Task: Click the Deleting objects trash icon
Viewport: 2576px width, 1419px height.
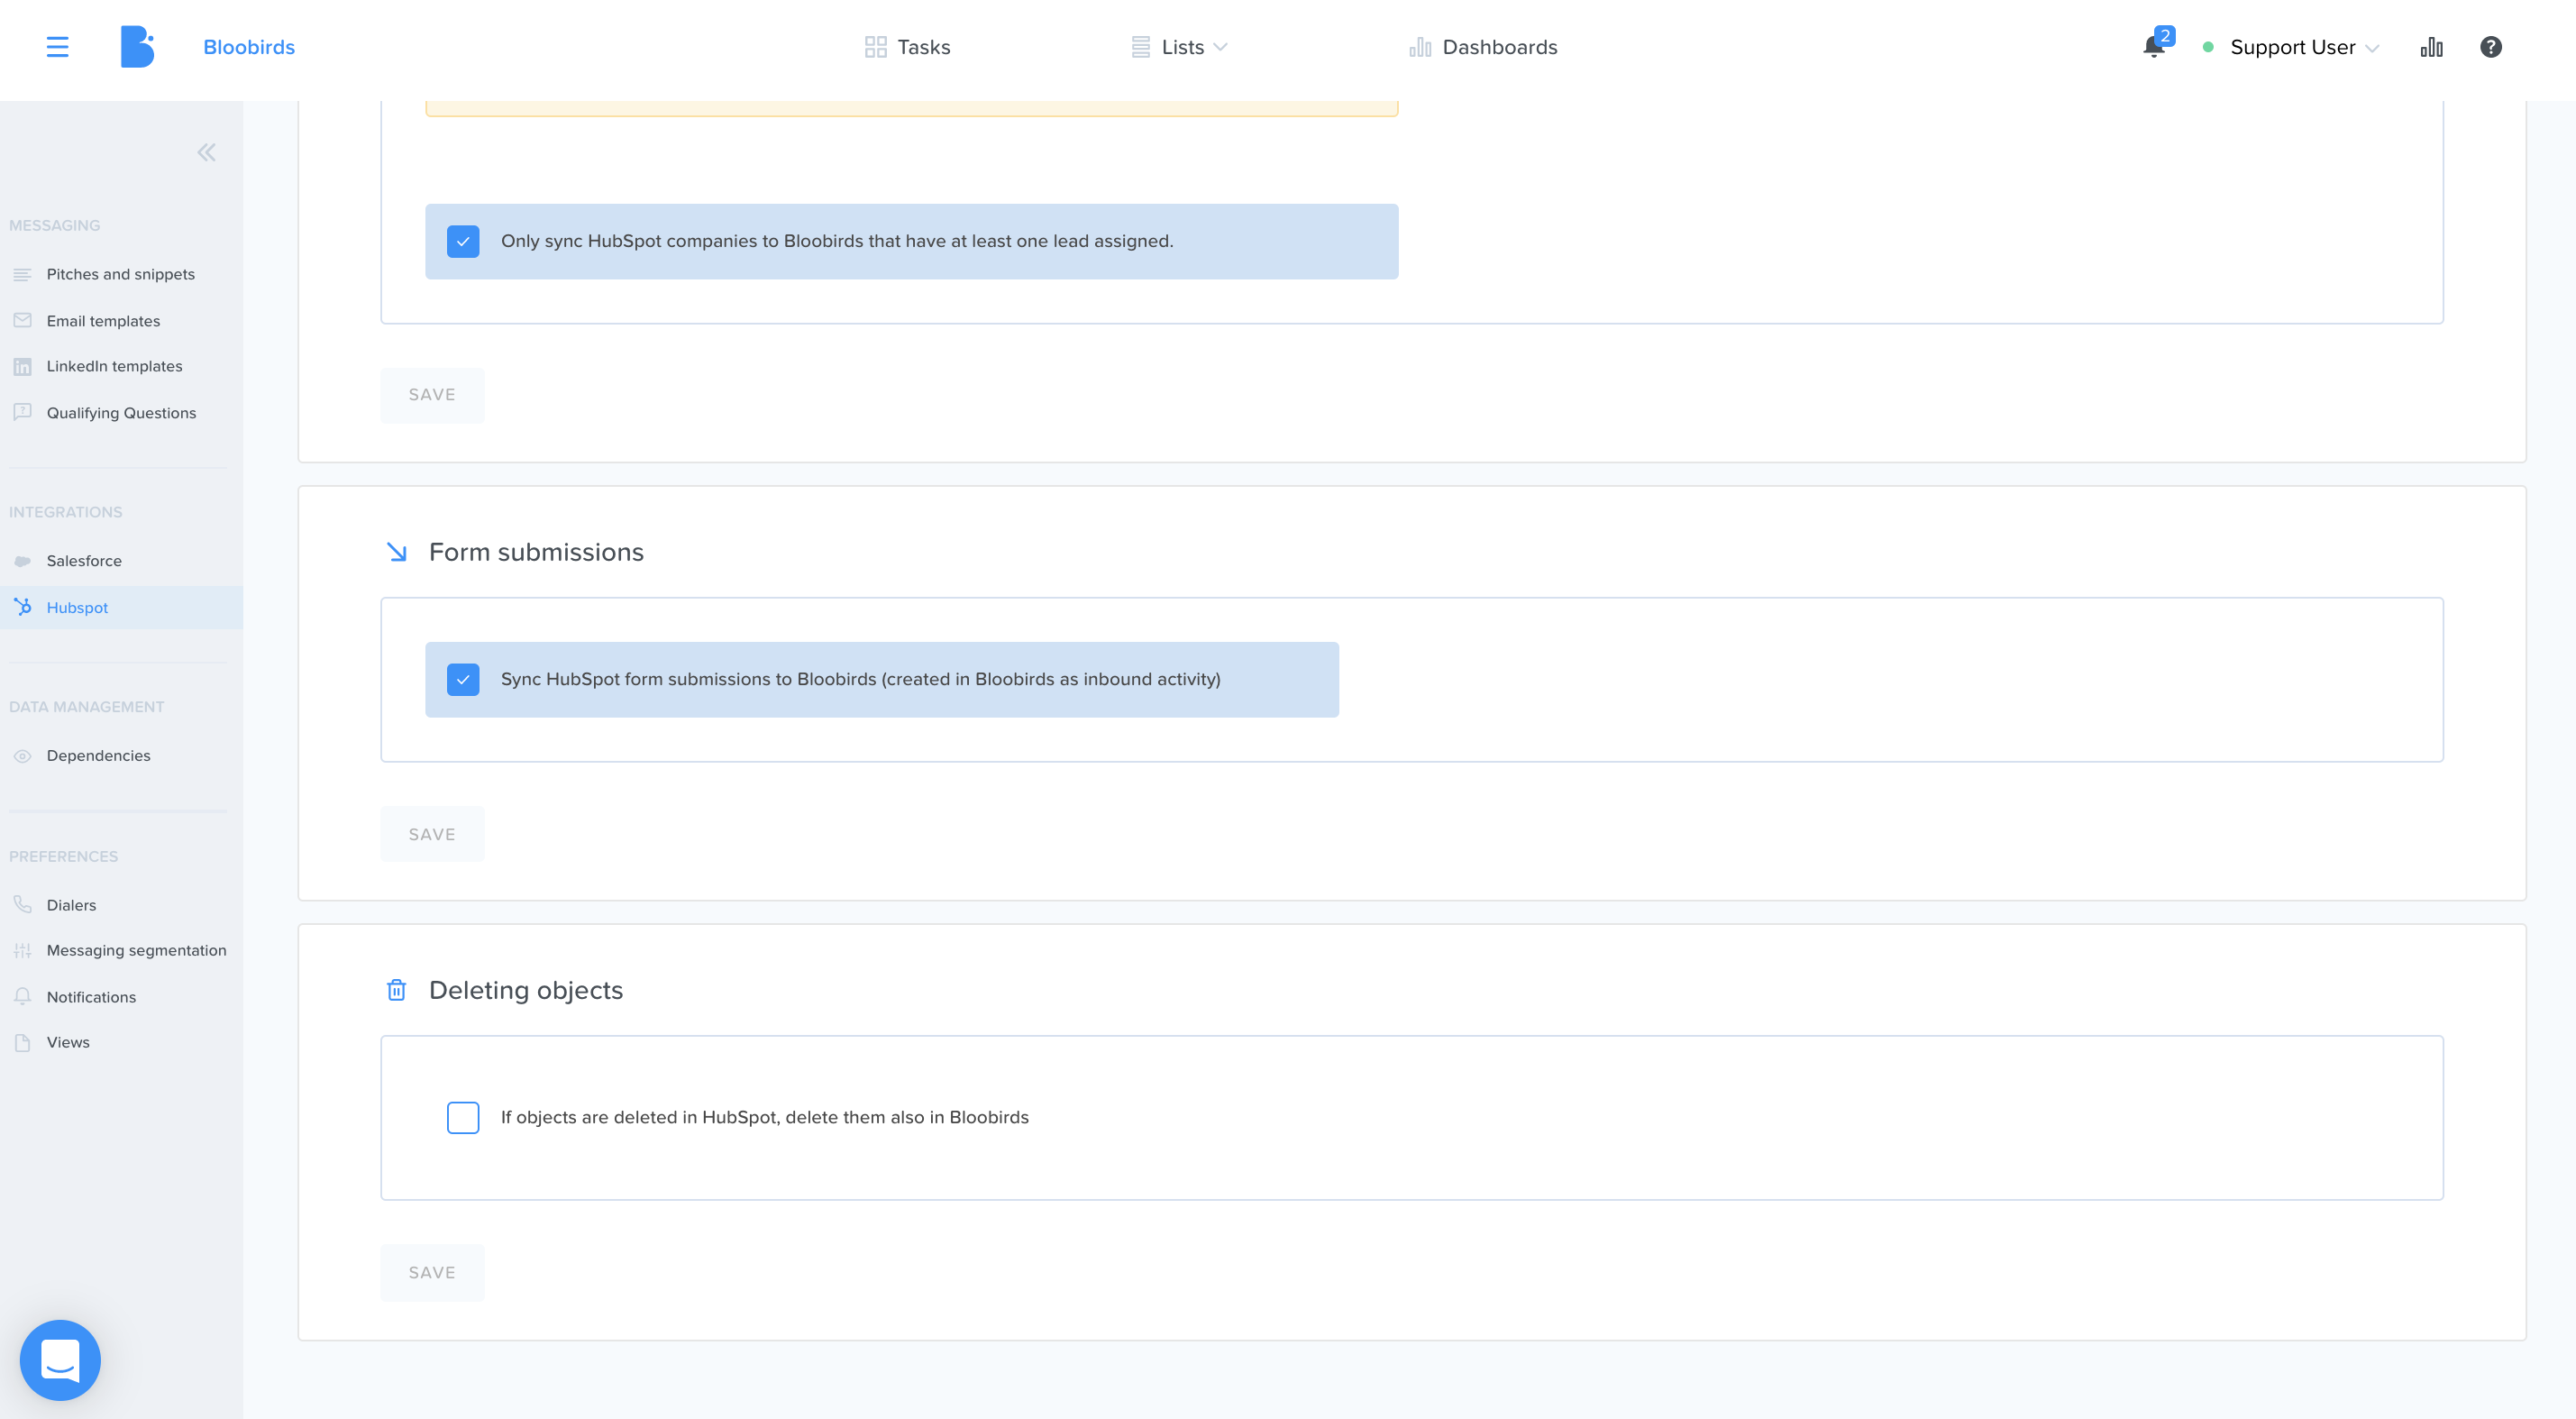Action: 396,990
